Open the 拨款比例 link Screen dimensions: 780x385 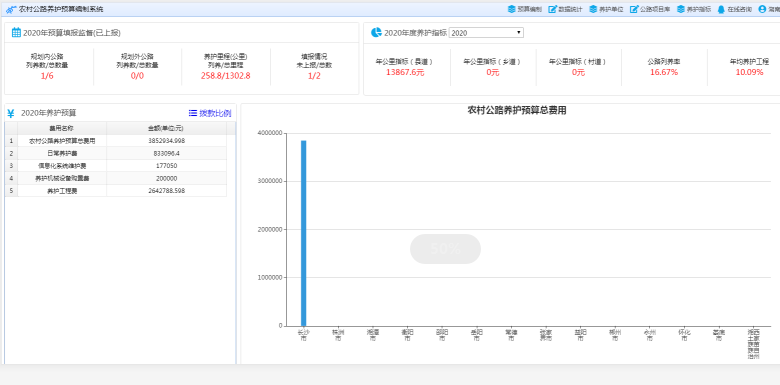coord(215,113)
